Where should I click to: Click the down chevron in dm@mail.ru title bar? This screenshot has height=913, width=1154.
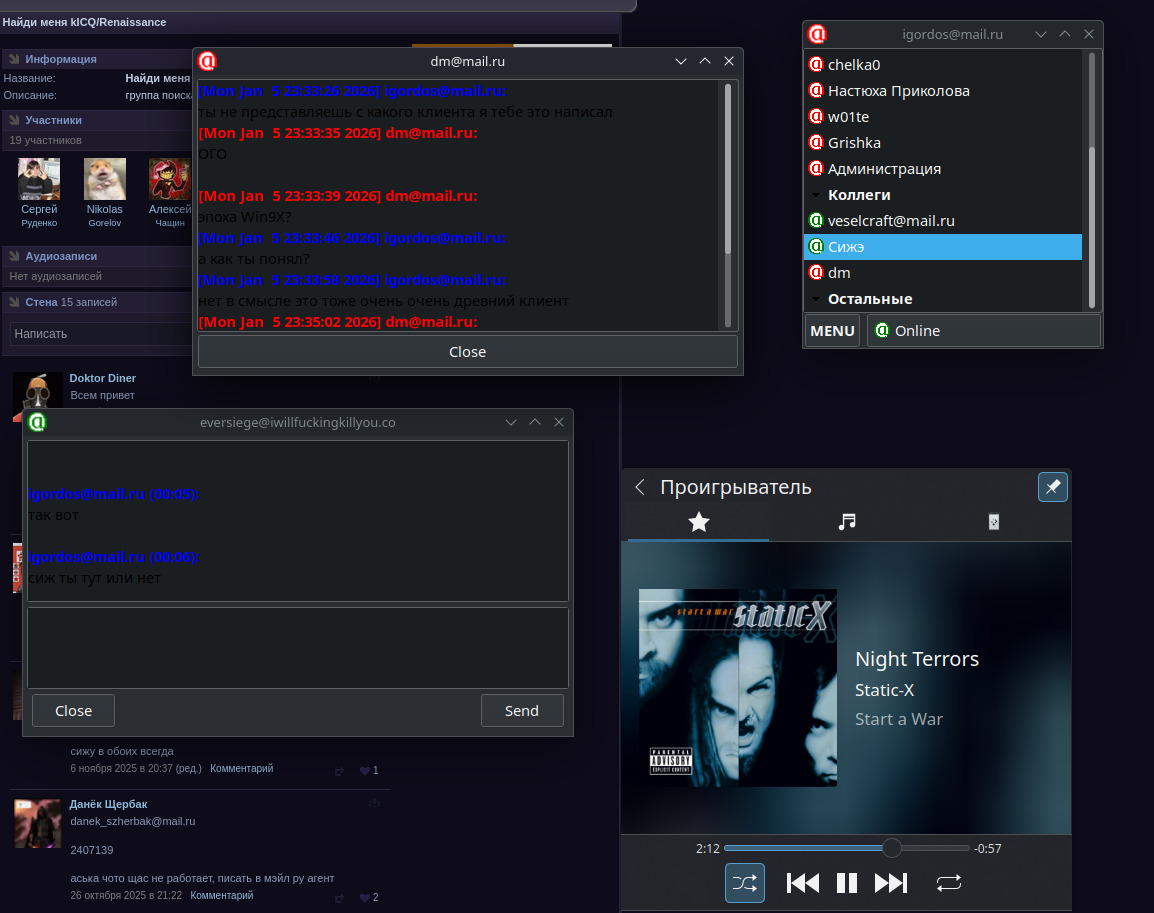coord(681,61)
